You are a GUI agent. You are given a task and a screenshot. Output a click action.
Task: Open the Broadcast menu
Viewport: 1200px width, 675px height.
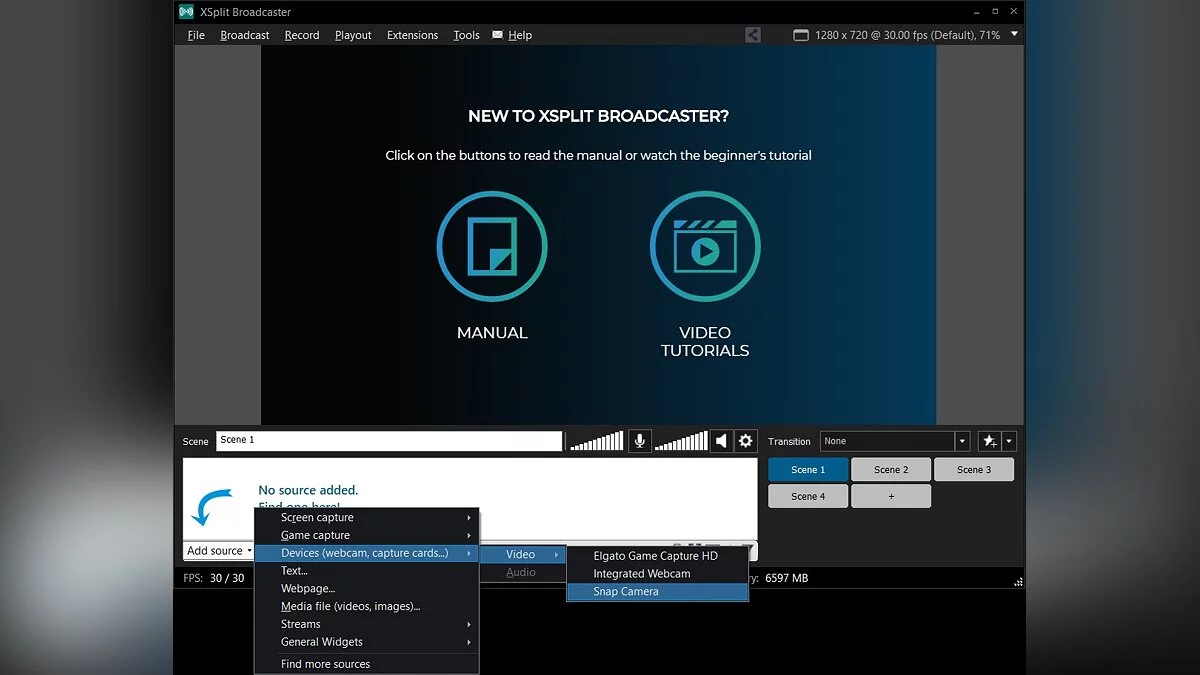pos(245,35)
